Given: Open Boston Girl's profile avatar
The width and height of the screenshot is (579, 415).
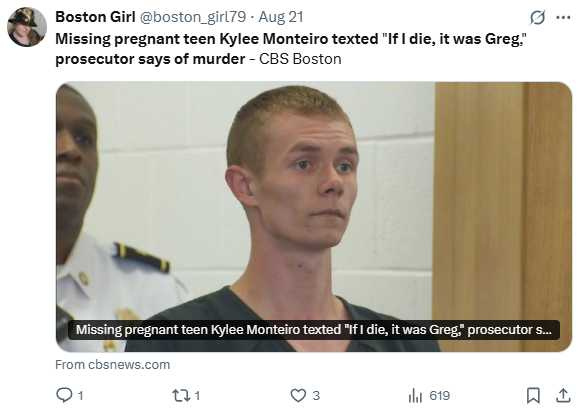Looking at the screenshot, I should pos(27,27).
